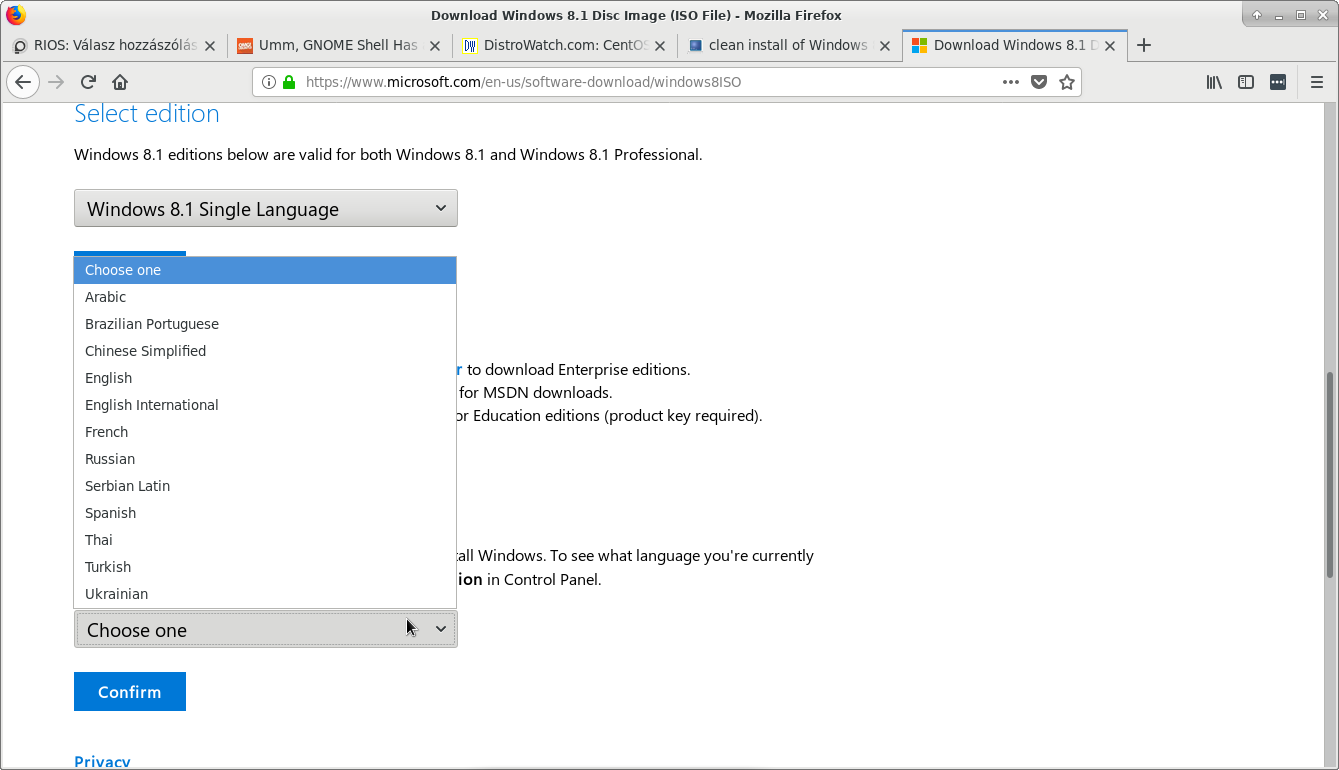Click the dark extension toolbar icon with dots
The image size is (1339, 770).
(1278, 82)
